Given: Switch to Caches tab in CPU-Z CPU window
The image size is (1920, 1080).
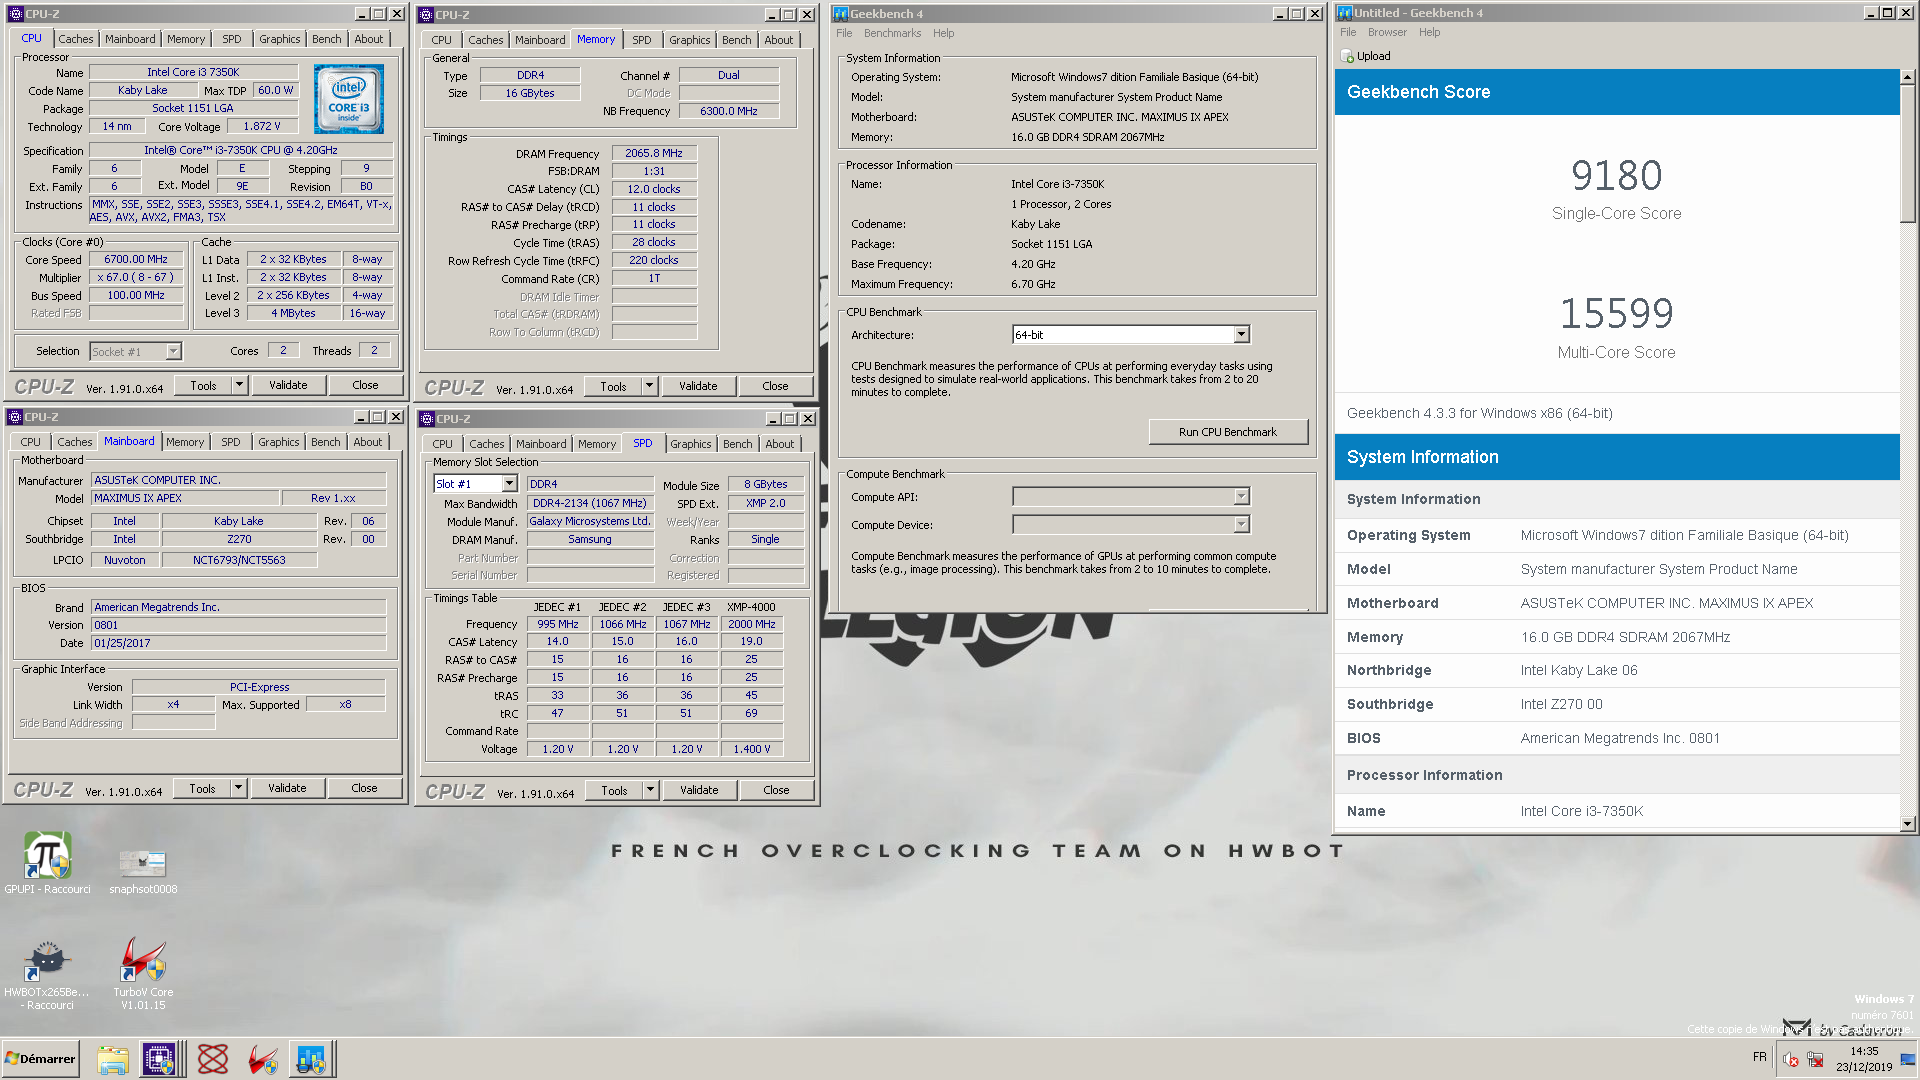Looking at the screenshot, I should point(76,39).
